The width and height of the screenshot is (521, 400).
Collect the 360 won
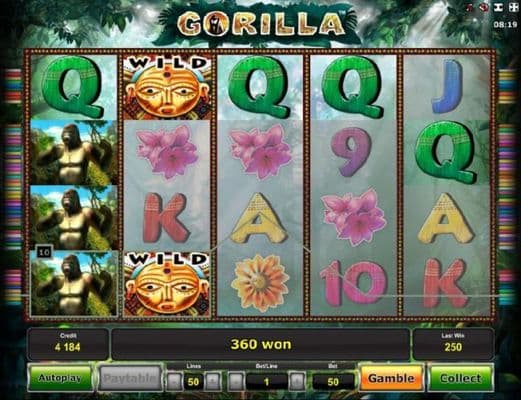pyautogui.click(x=461, y=378)
